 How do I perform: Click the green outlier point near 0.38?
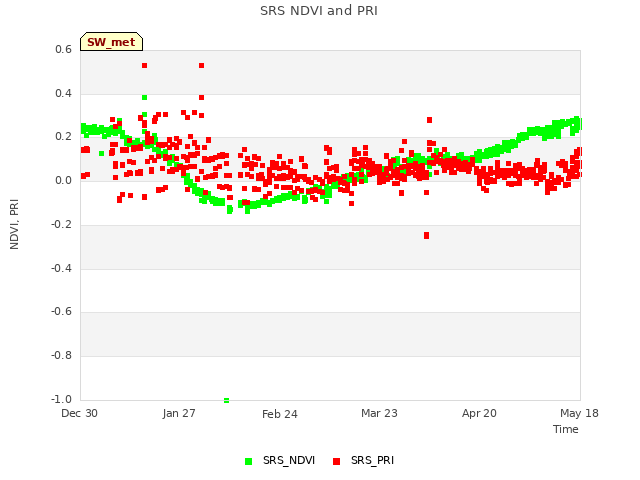[144, 98]
